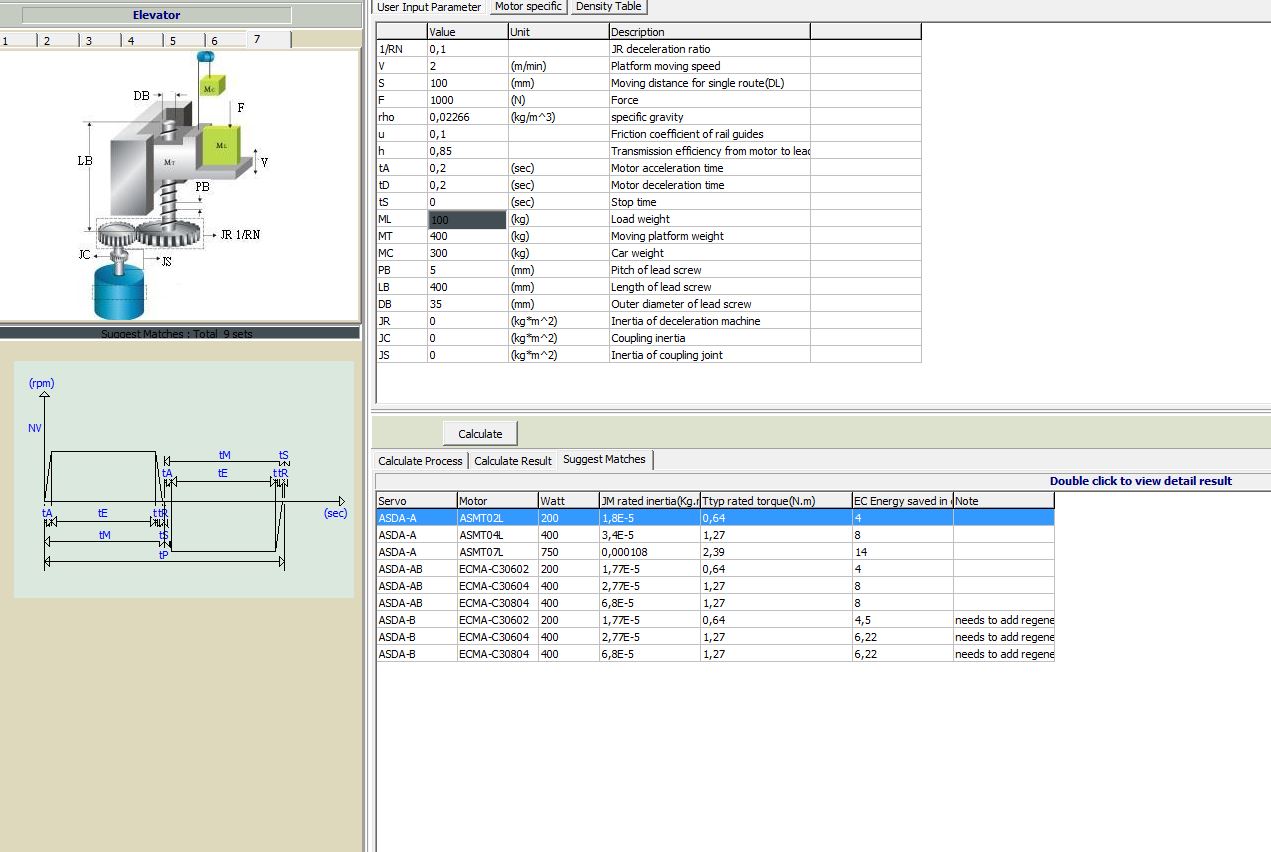The height and width of the screenshot is (852, 1271).
Task: Click the JM rated inertia column header
Action: click(x=649, y=501)
